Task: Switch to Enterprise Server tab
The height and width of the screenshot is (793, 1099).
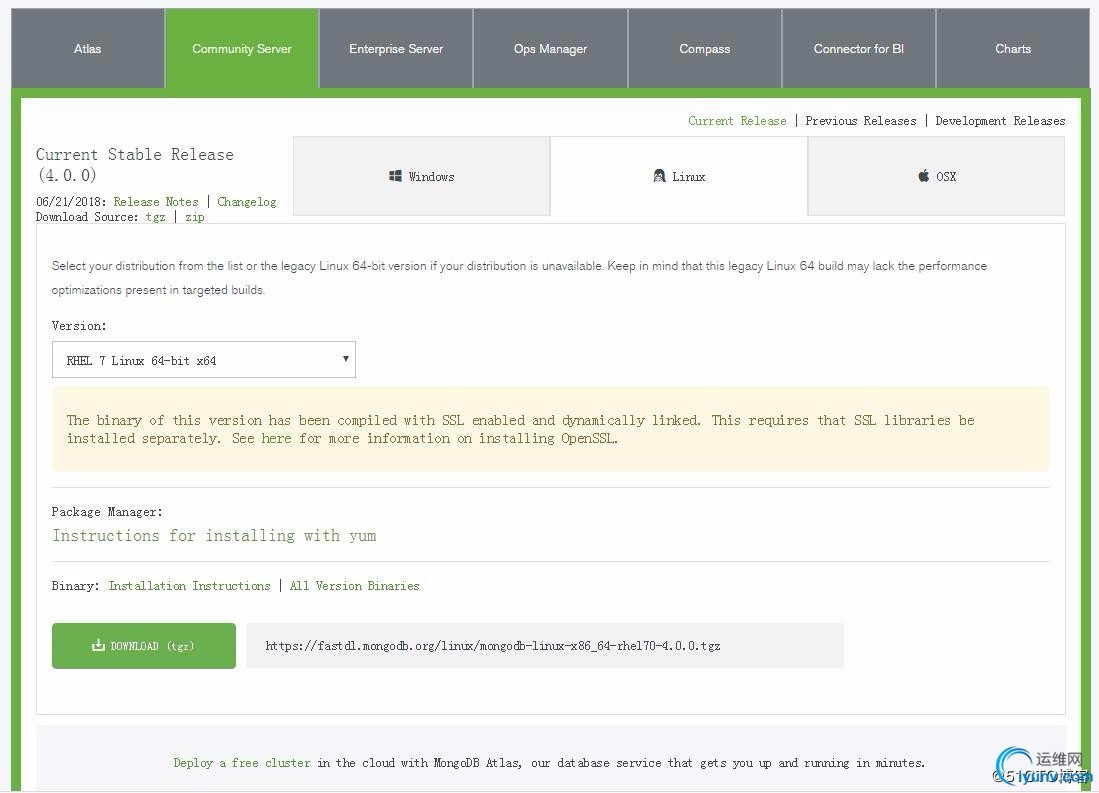Action: point(396,48)
